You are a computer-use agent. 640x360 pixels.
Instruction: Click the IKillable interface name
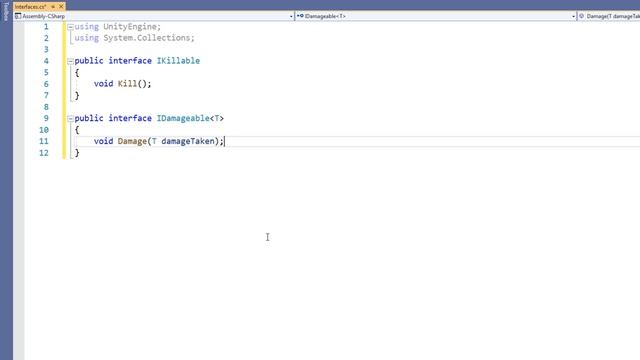178,61
